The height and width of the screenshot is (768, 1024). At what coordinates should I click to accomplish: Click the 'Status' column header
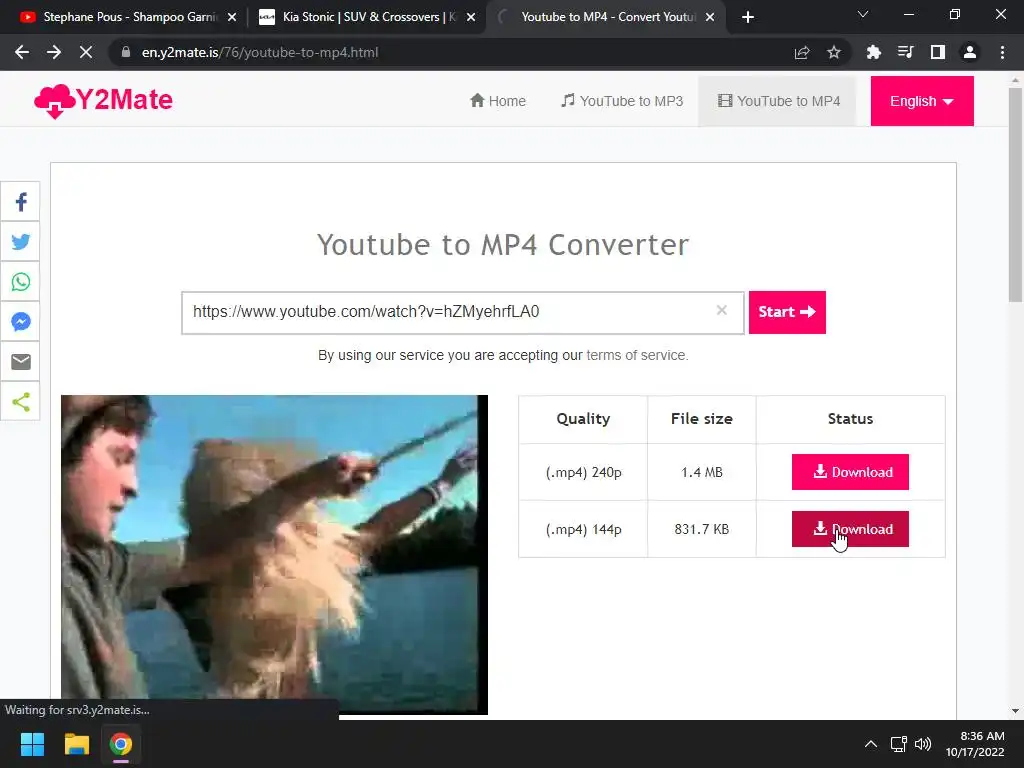point(850,419)
